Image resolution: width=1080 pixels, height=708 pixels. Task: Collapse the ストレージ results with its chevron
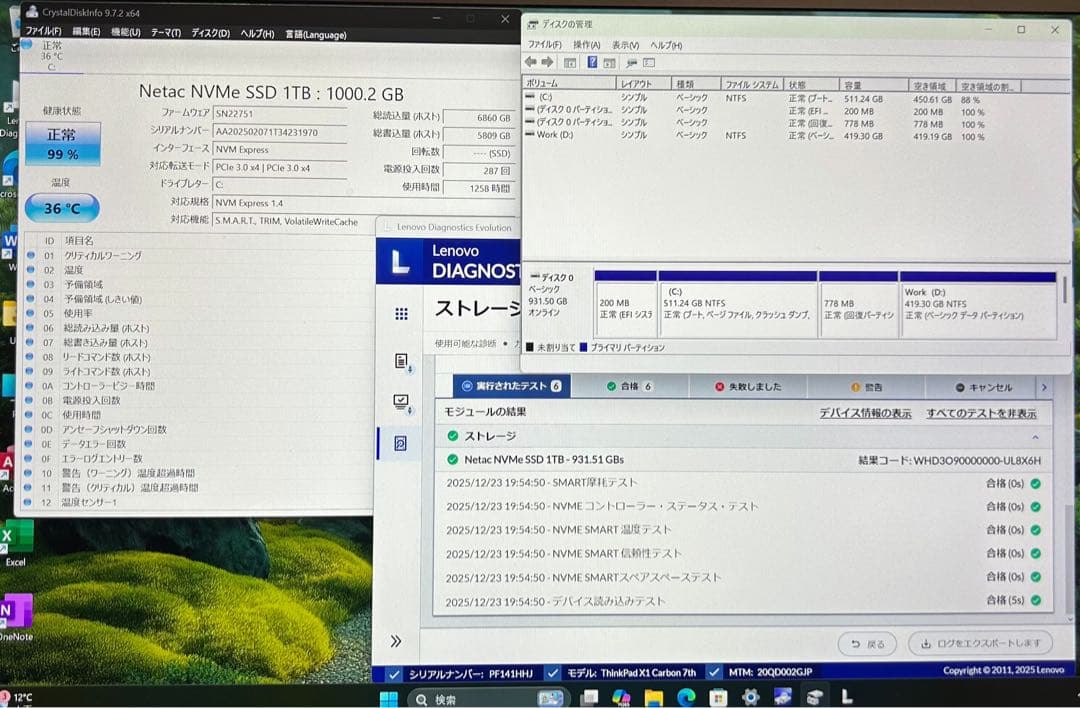[x=1035, y=437]
